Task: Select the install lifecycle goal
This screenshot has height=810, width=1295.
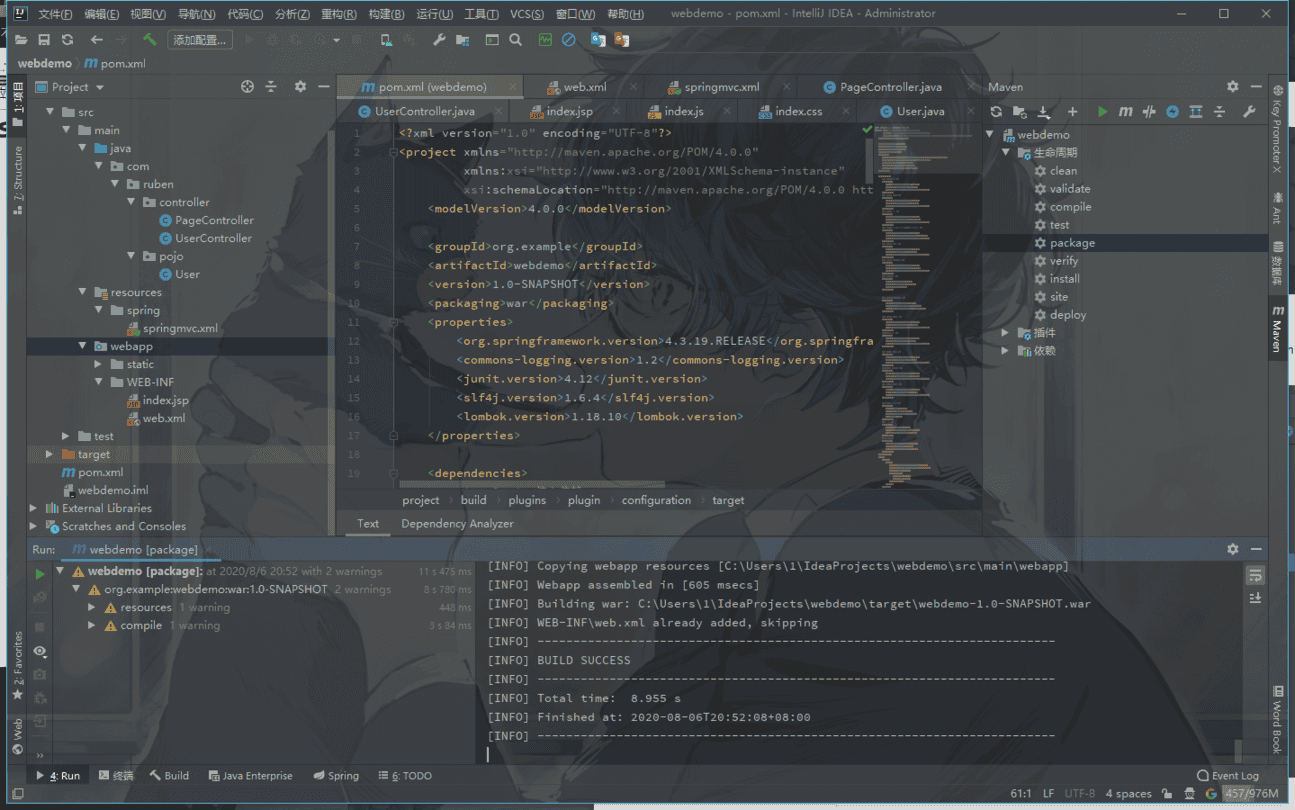Action: pyautogui.click(x=1064, y=279)
